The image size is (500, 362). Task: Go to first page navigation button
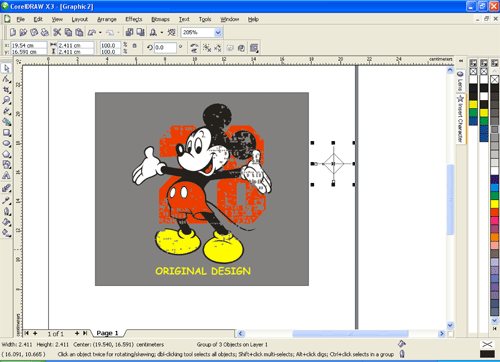pos(27,333)
